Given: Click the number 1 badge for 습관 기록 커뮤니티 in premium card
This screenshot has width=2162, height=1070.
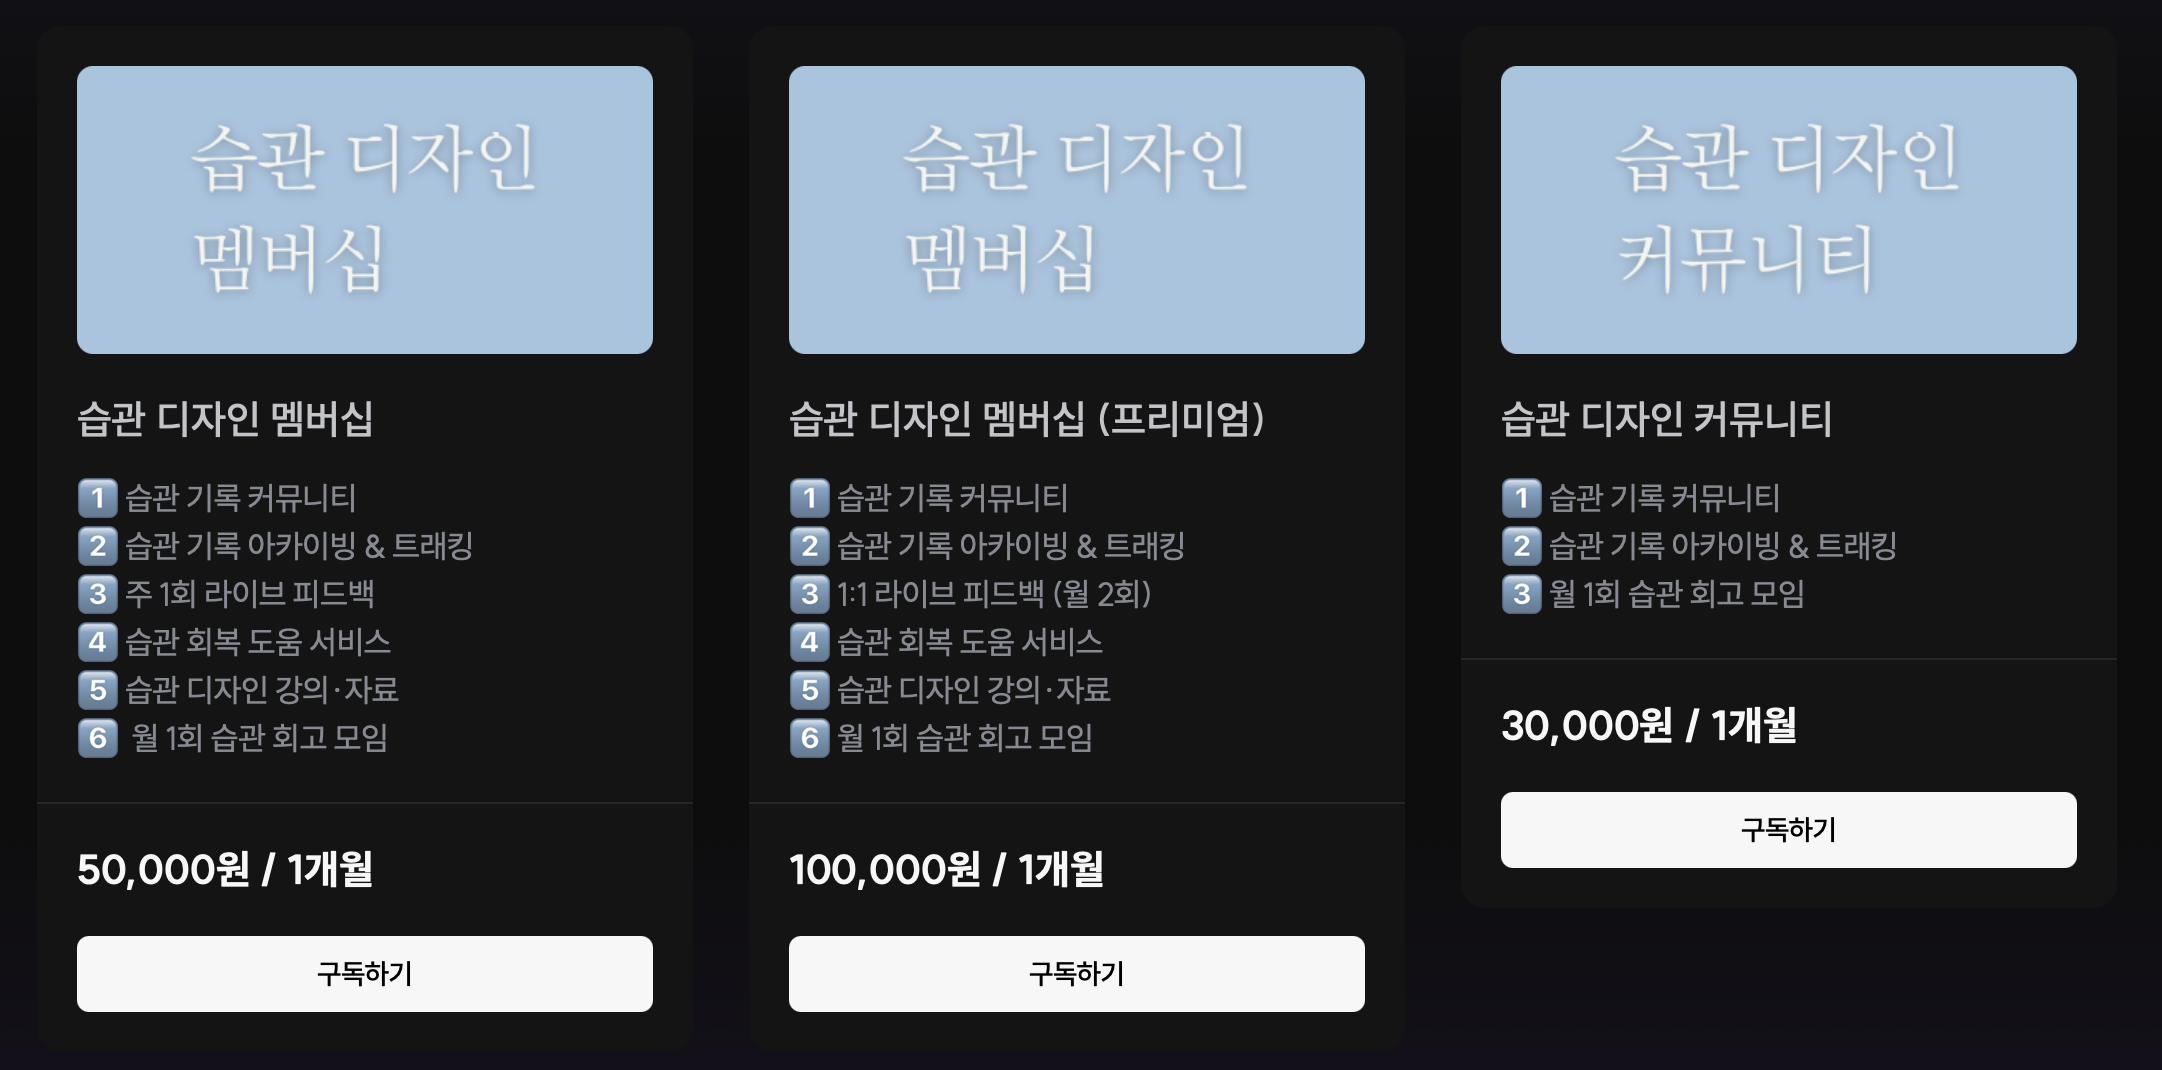Looking at the screenshot, I should click(808, 498).
